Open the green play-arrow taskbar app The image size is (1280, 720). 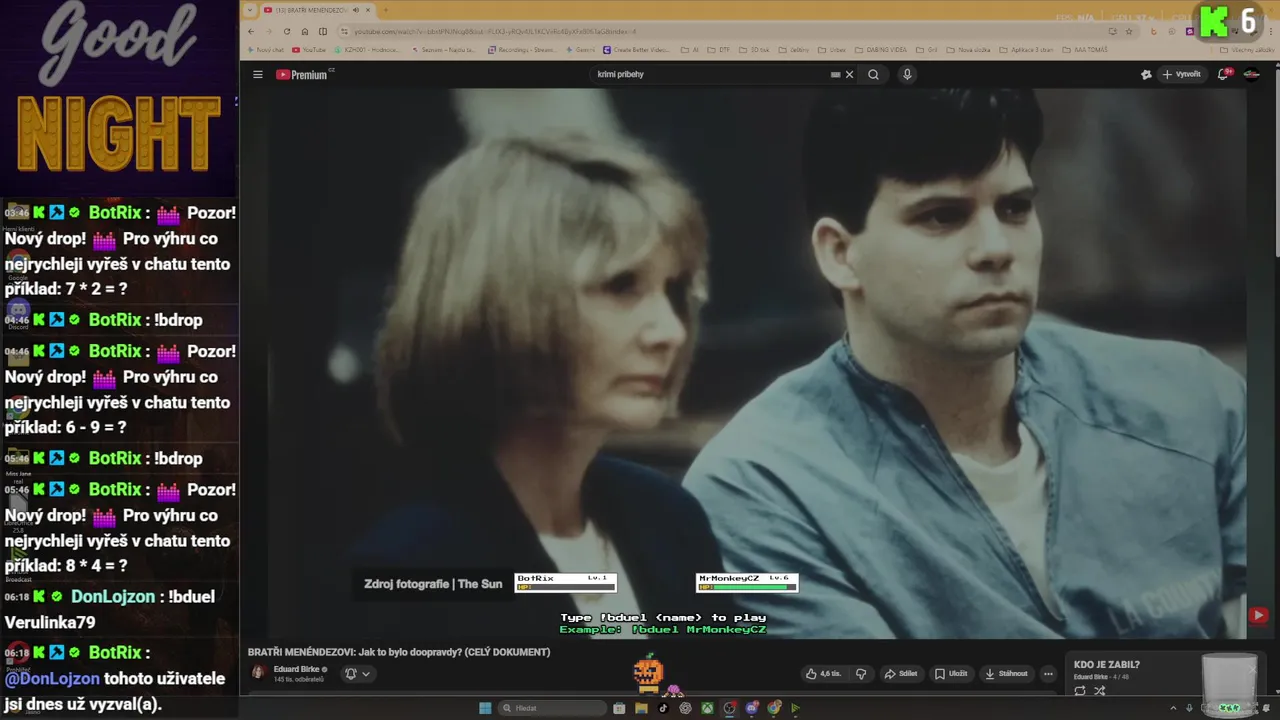pos(795,708)
